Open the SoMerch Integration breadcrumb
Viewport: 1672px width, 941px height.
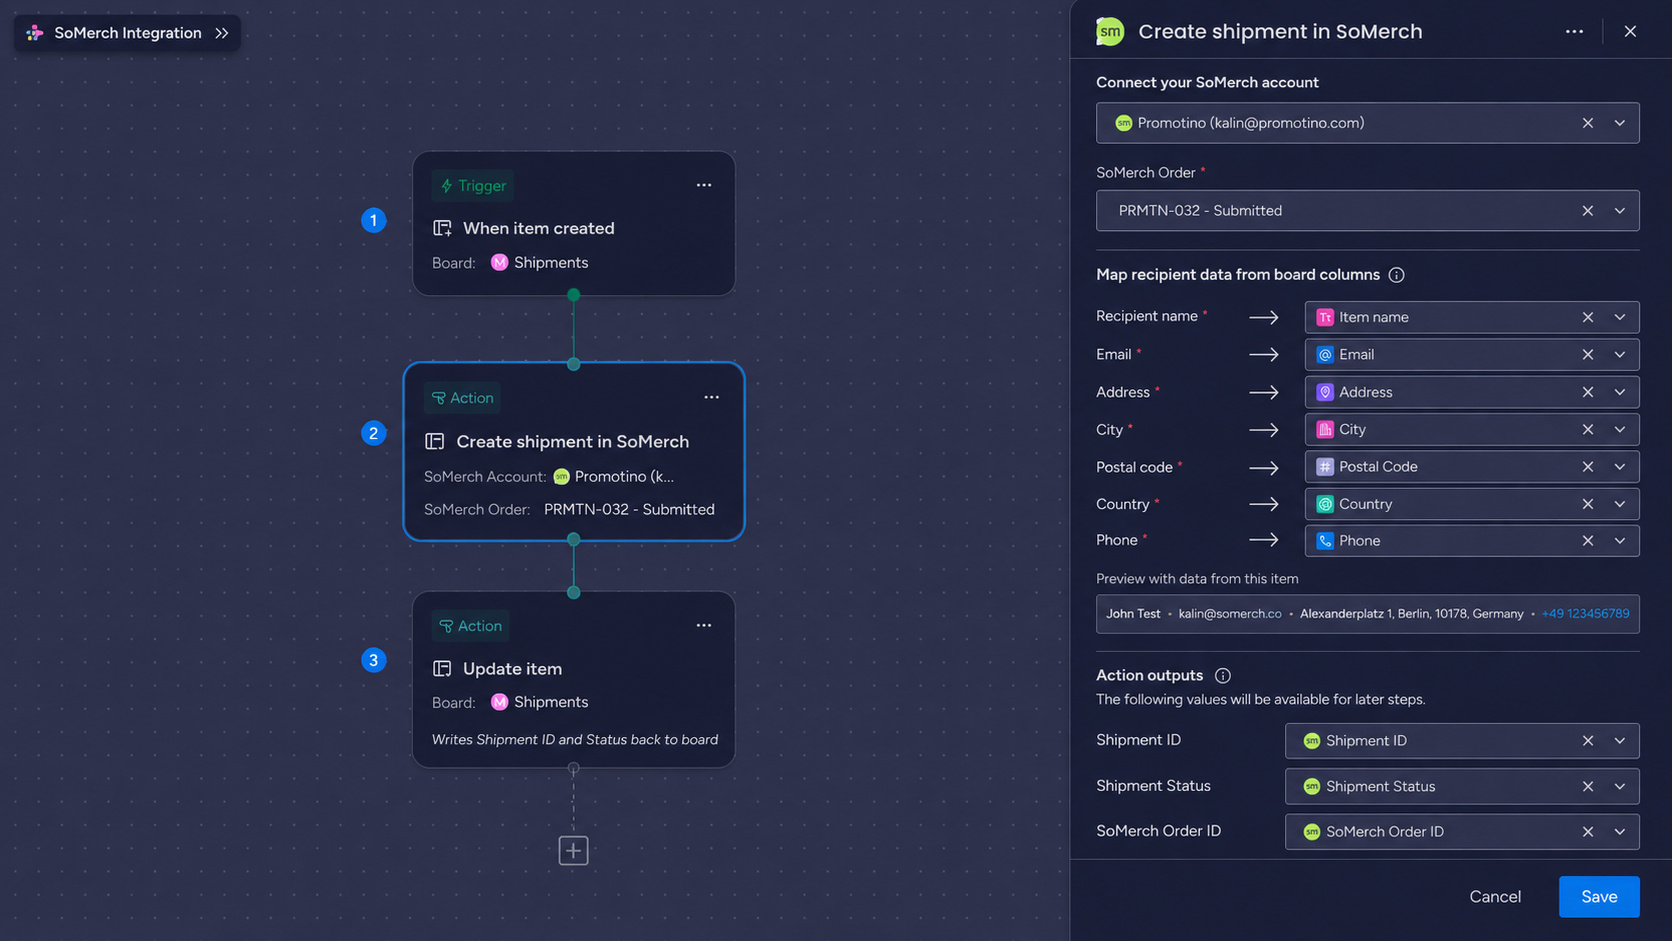pos(127,33)
